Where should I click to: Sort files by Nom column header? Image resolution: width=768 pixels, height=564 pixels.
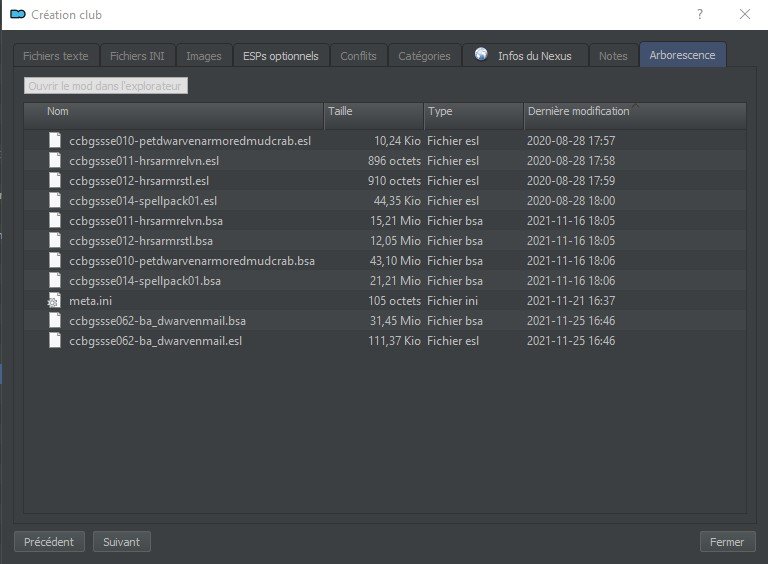point(174,116)
